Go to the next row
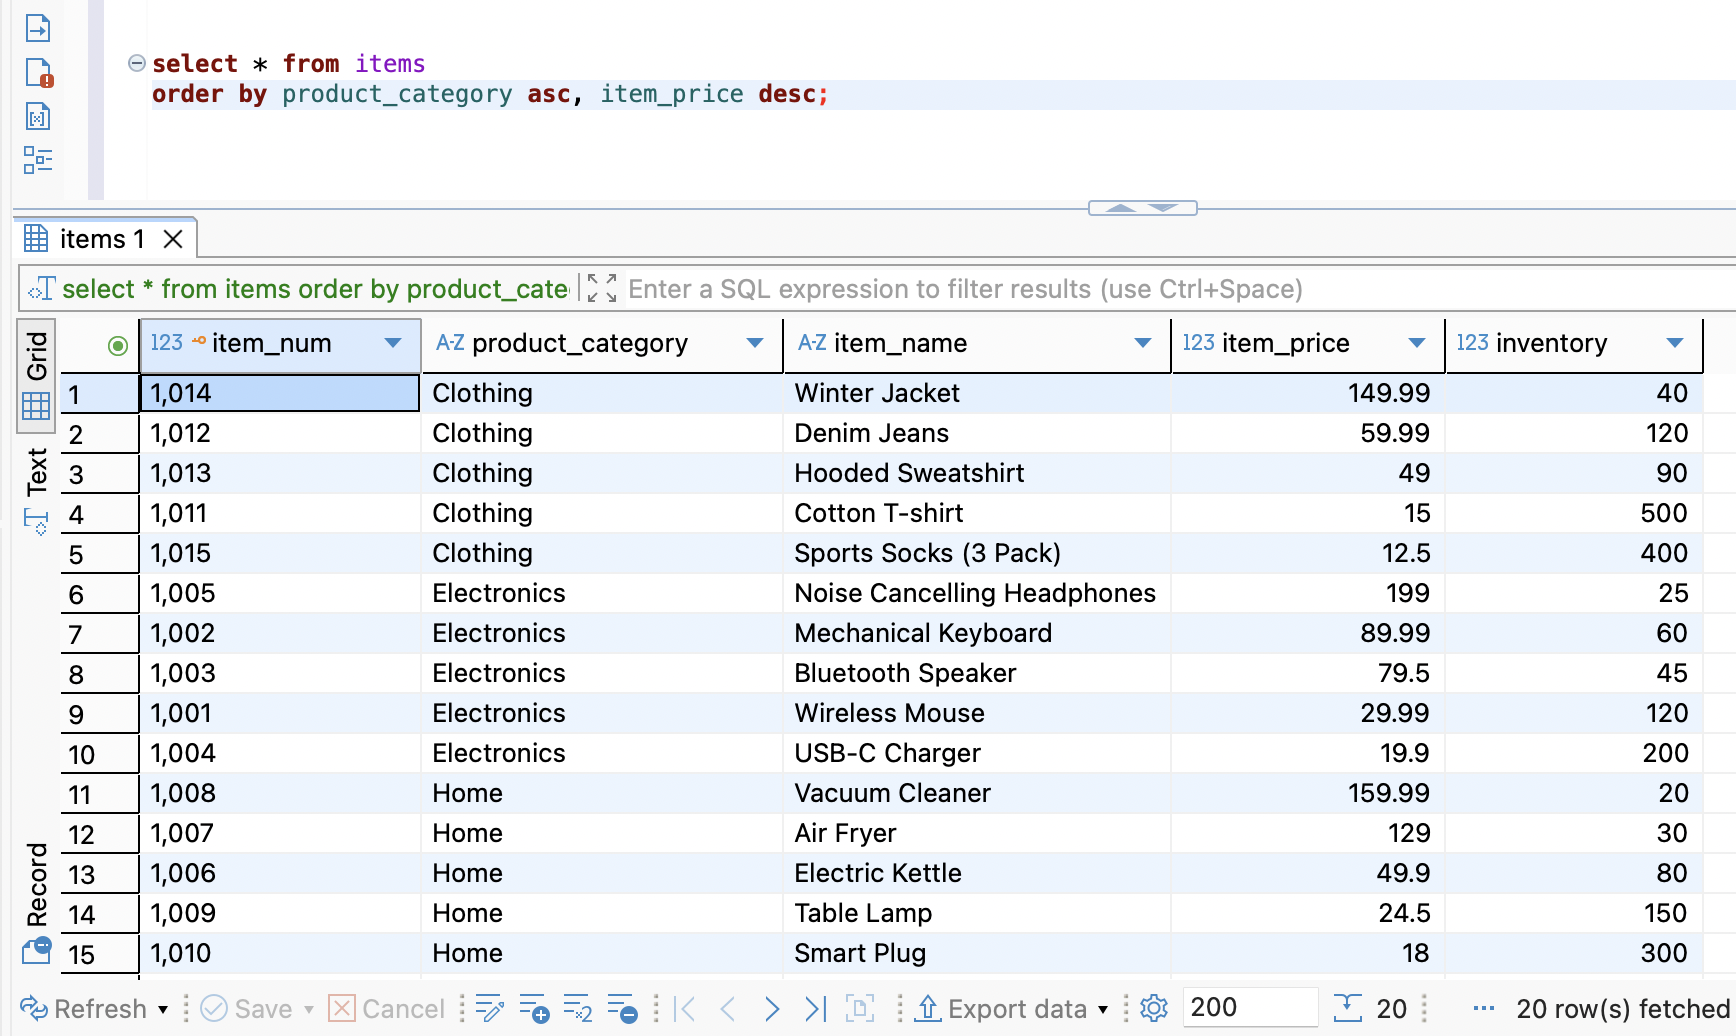Screen dimensions: 1736x1036 click(x=772, y=1009)
